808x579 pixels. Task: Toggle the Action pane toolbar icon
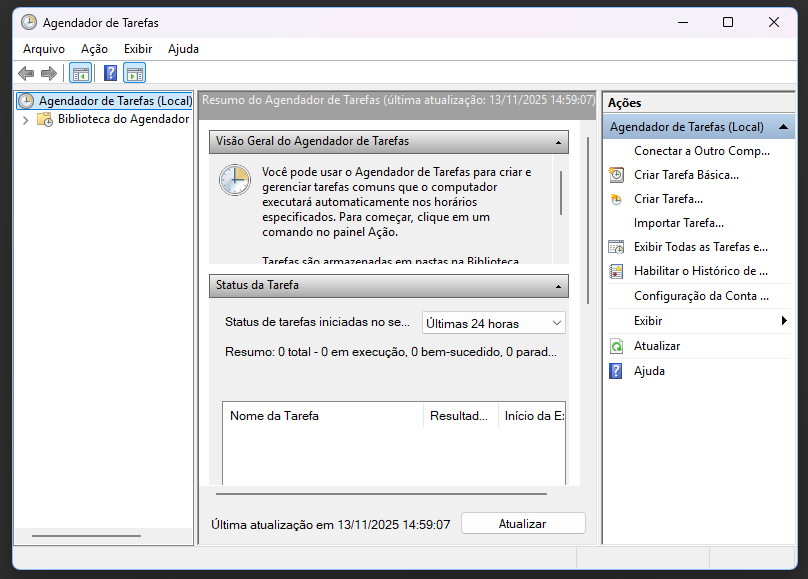pyautogui.click(x=135, y=73)
